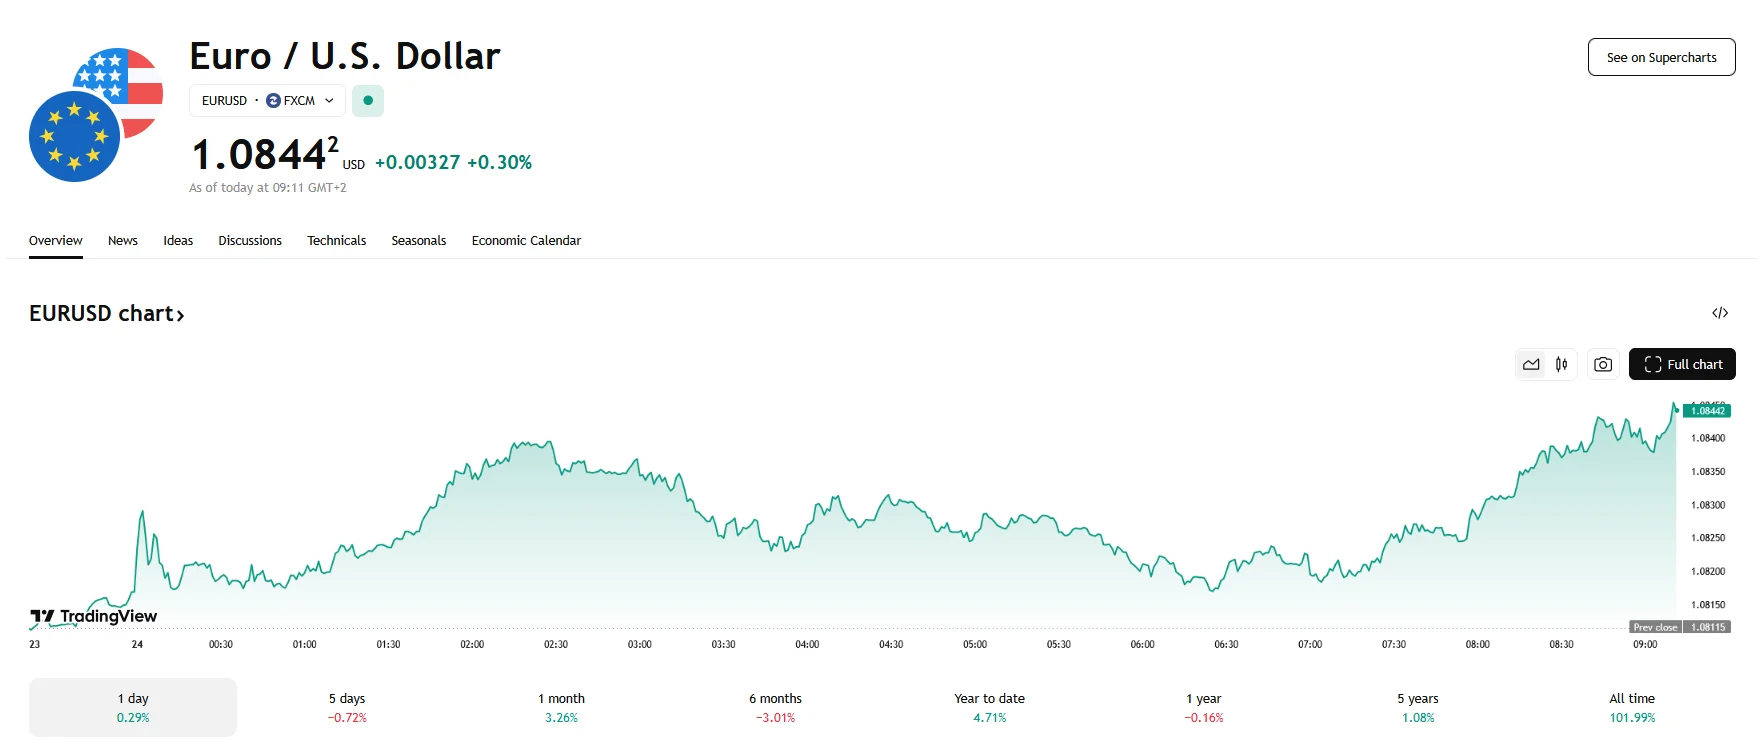This screenshot has width=1763, height=755.
Task: Click the current price label 1.08442
Action: [1707, 411]
